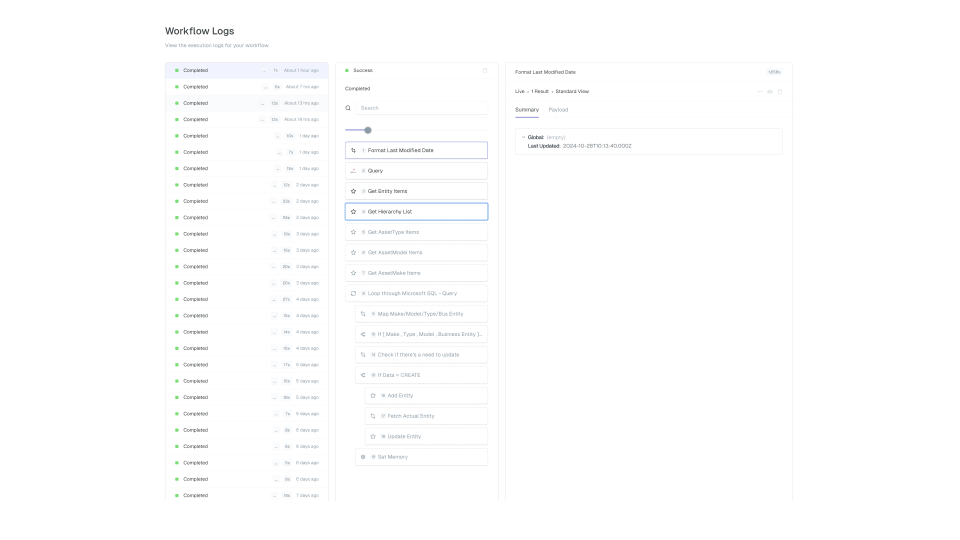Screen dimensions: 960x540
Task: Click the loop icon on Loop through Microsoft SQL
Action: pos(353,294)
